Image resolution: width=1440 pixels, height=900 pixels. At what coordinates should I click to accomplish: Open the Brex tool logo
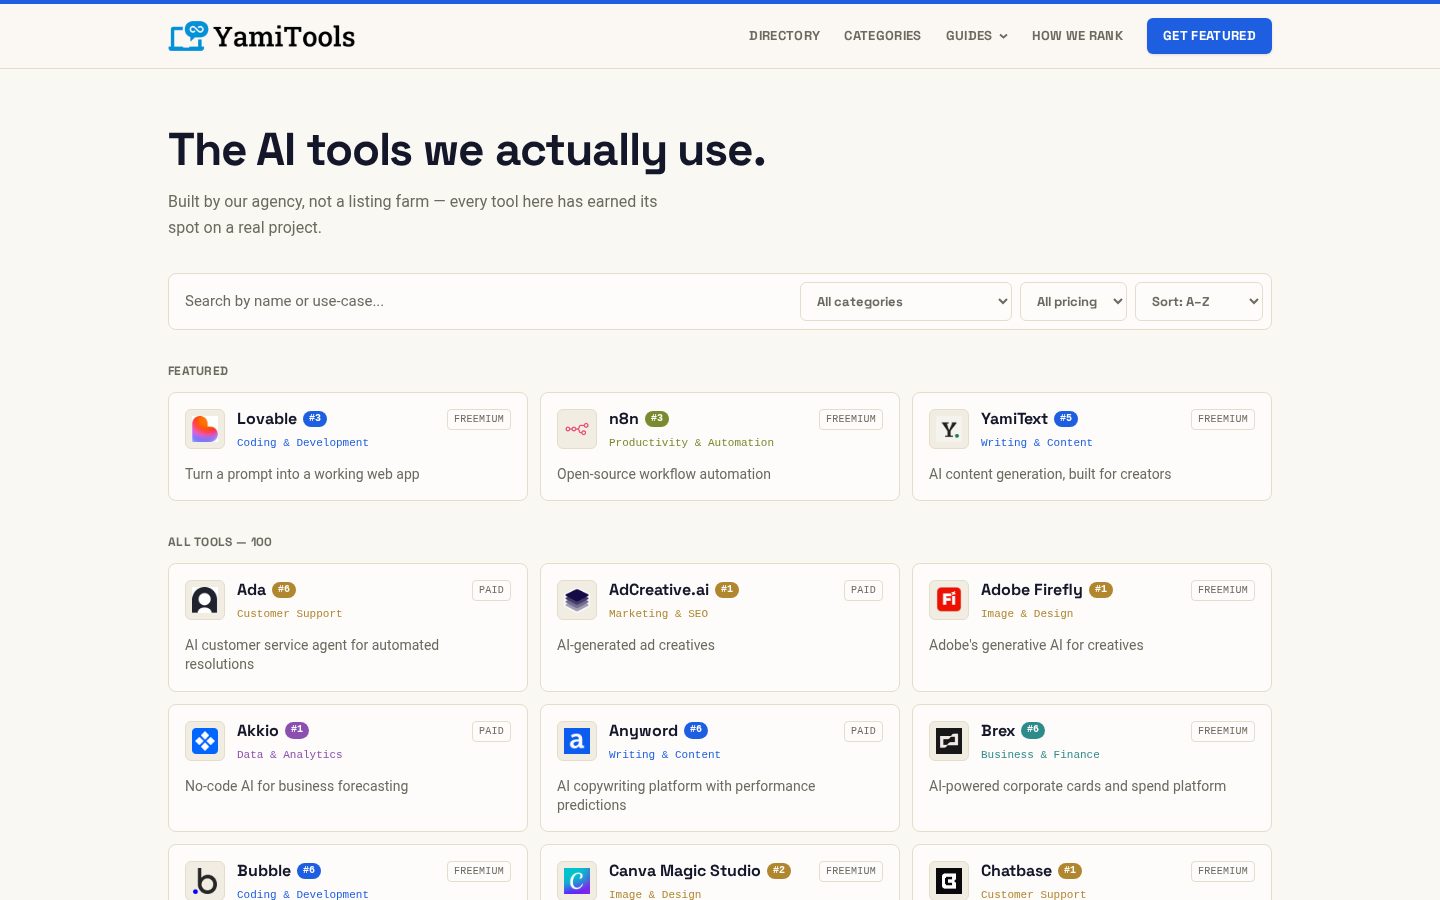coord(949,741)
